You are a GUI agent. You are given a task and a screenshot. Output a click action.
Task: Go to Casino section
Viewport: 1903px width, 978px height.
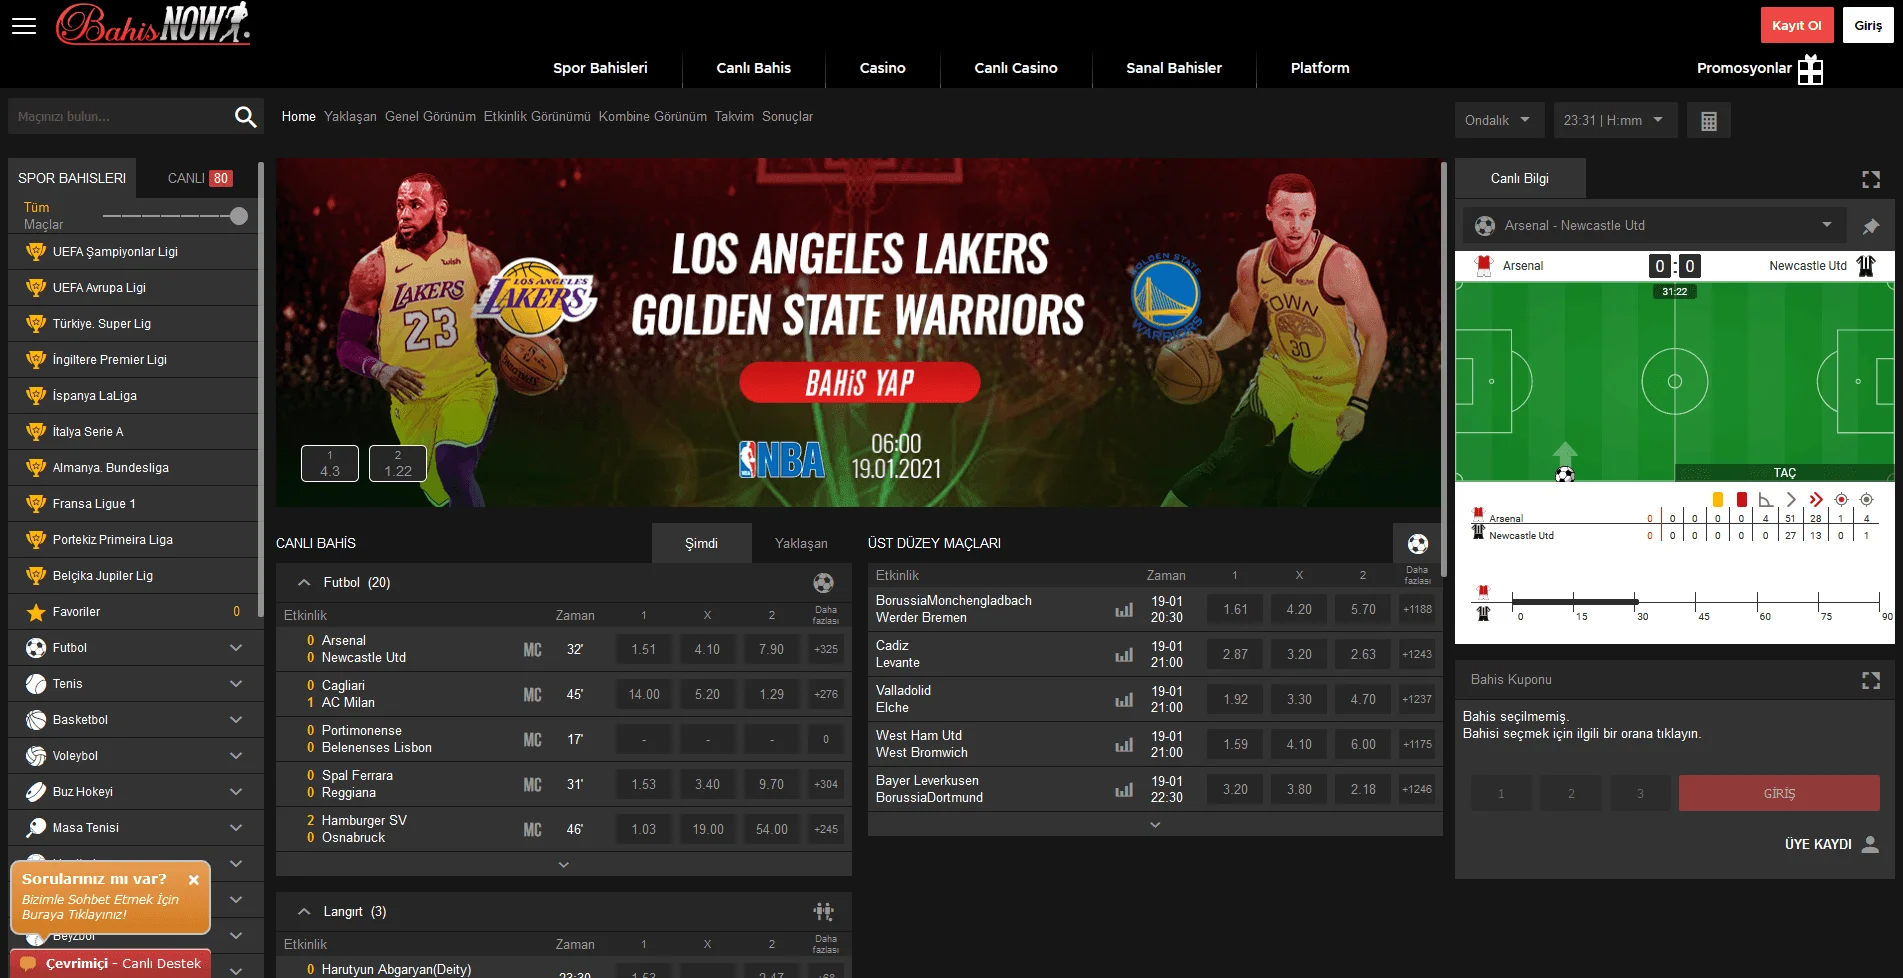pos(882,68)
